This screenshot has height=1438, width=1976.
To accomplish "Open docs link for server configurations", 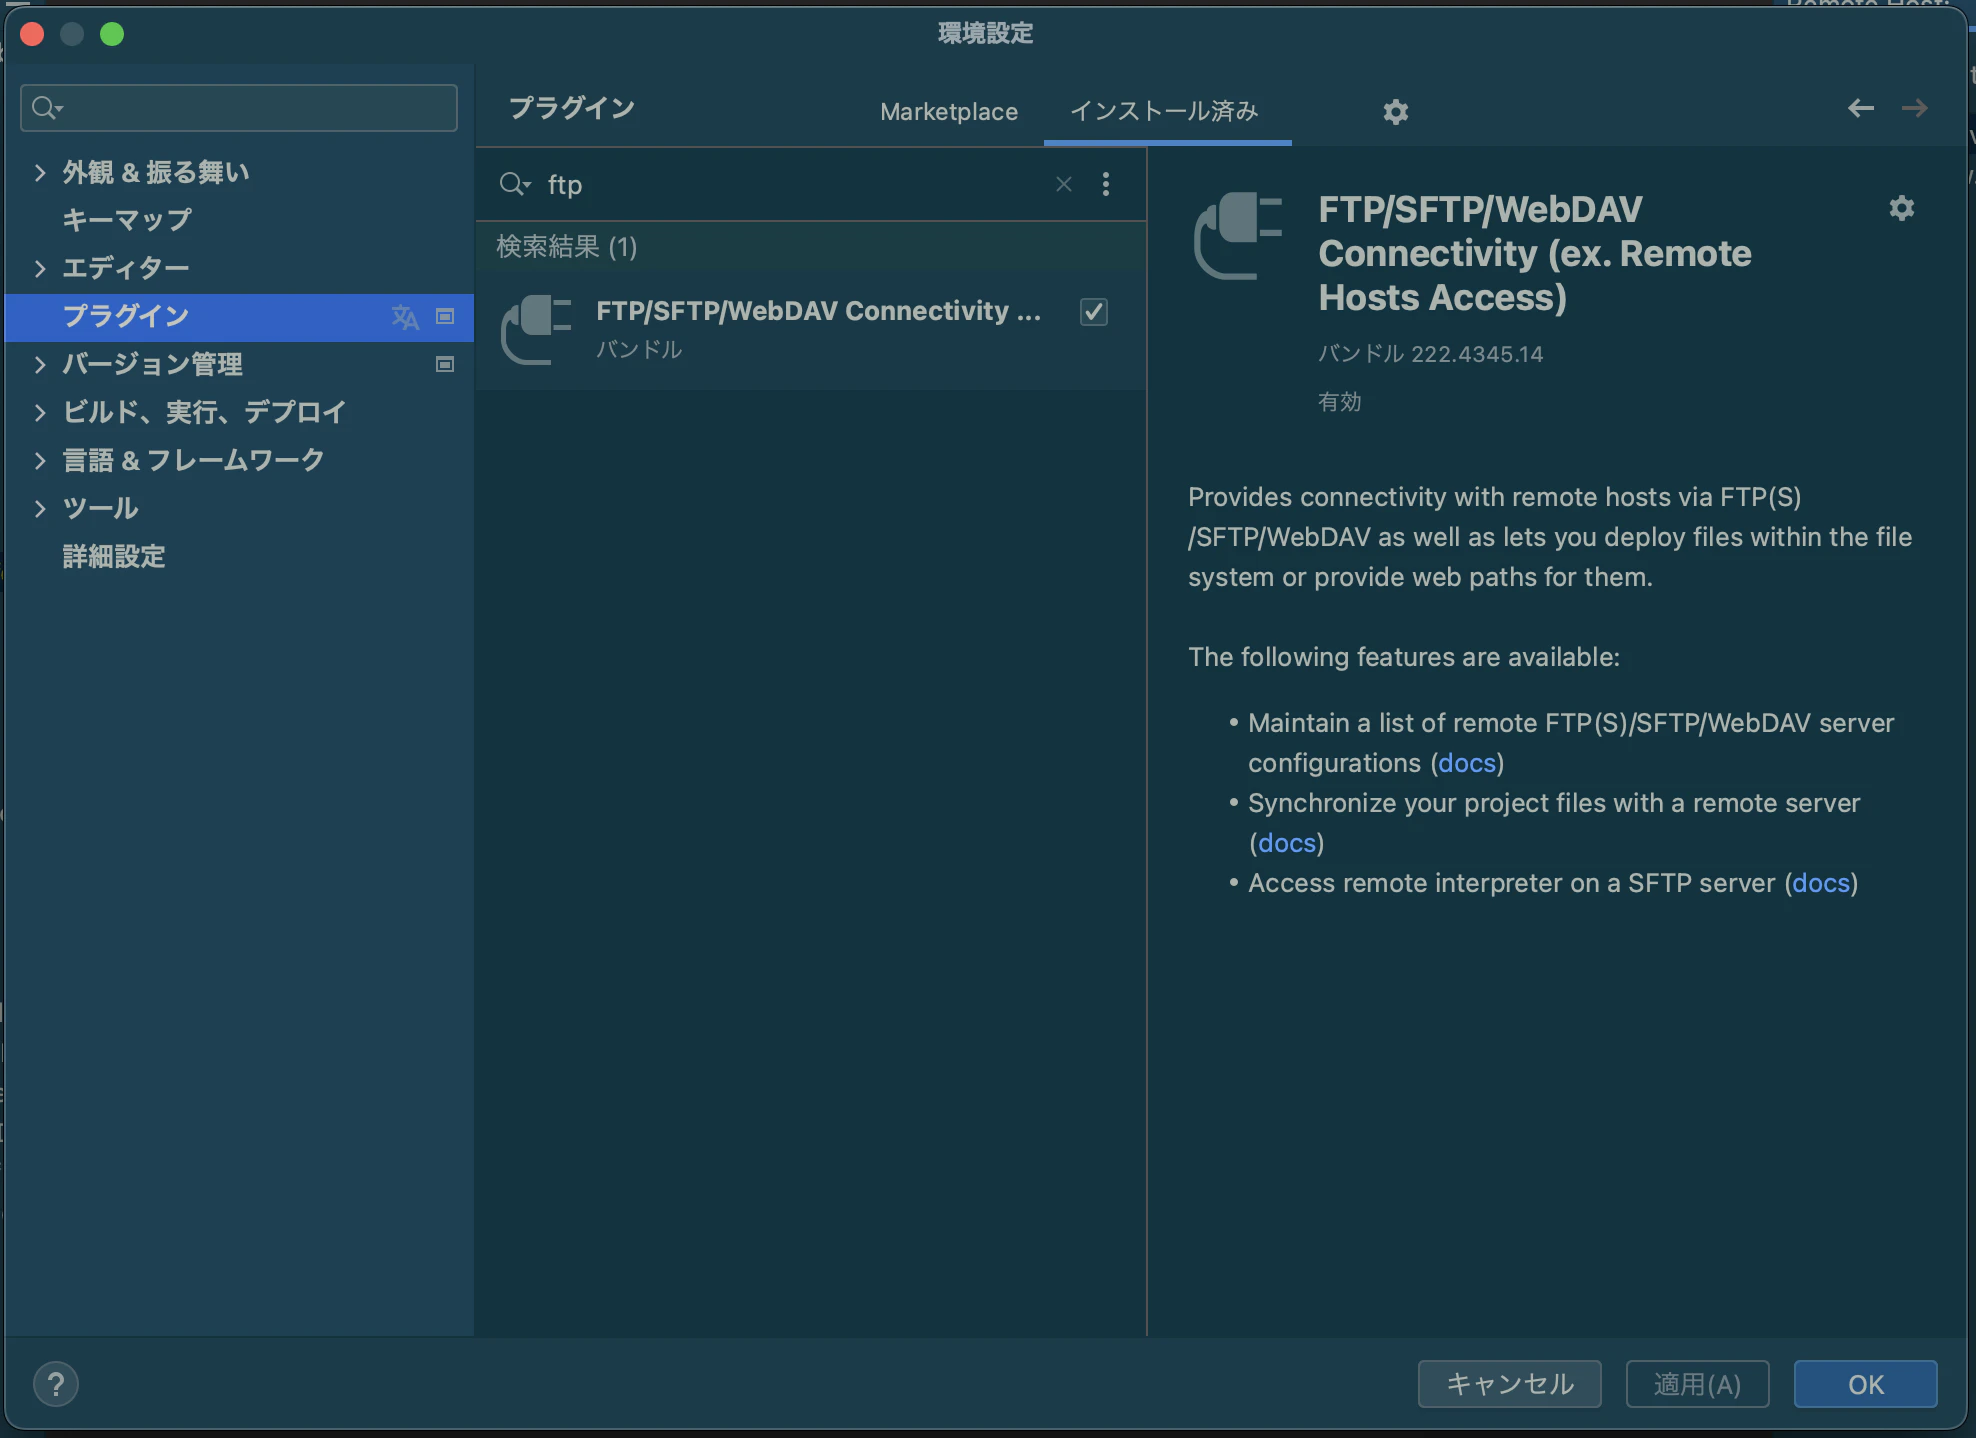I will (1467, 763).
